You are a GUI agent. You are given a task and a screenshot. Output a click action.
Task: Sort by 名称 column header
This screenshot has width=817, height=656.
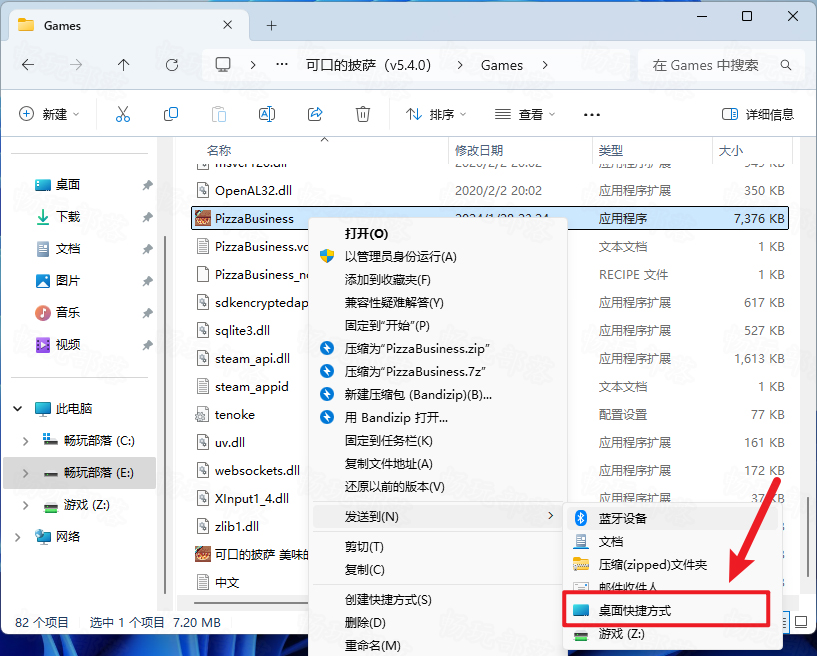(x=219, y=151)
